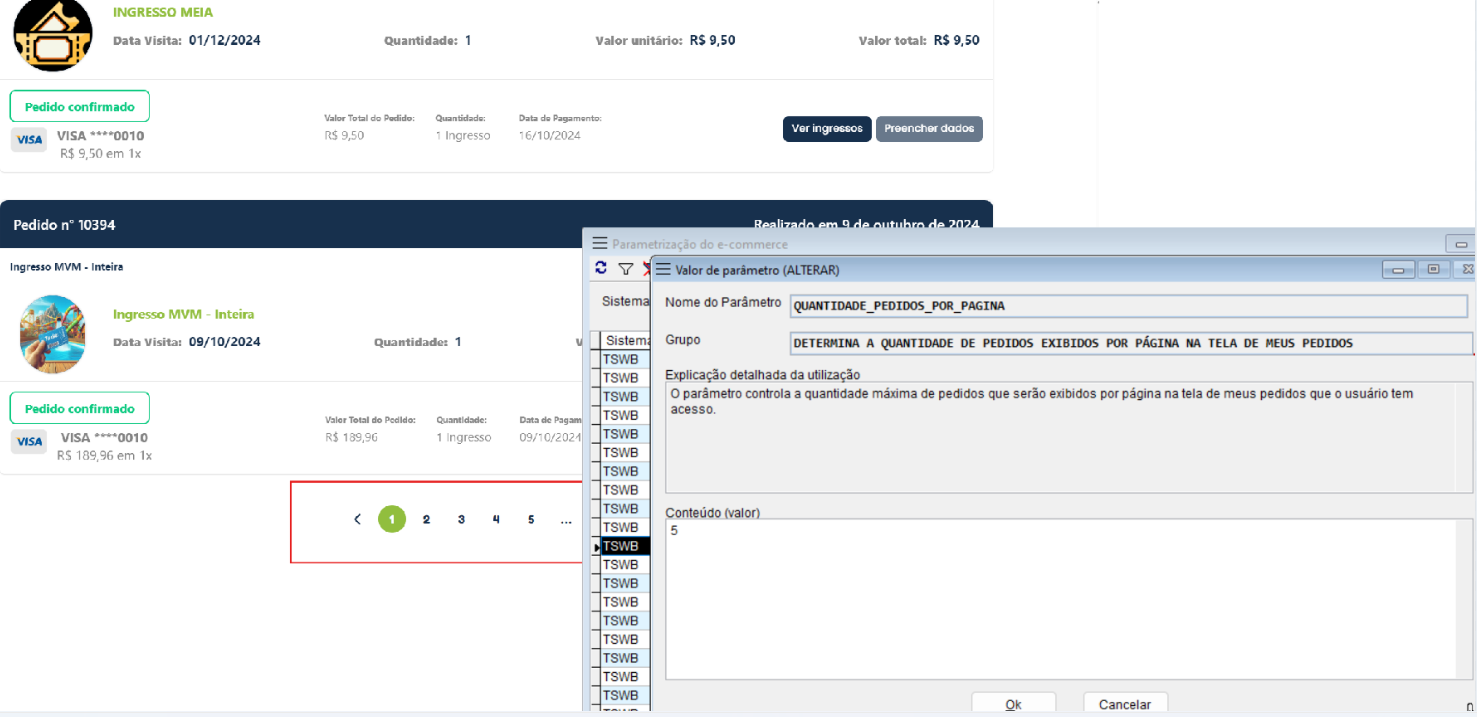
Task: Click into the Conteúdo (valor) text area
Action: click(x=1060, y=598)
